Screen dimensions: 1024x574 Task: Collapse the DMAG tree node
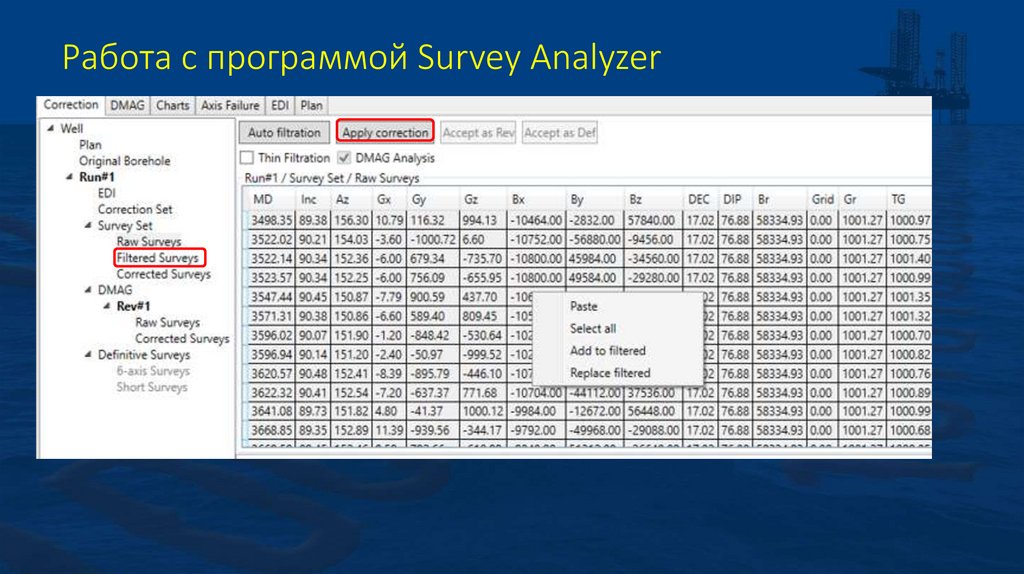(x=88, y=290)
